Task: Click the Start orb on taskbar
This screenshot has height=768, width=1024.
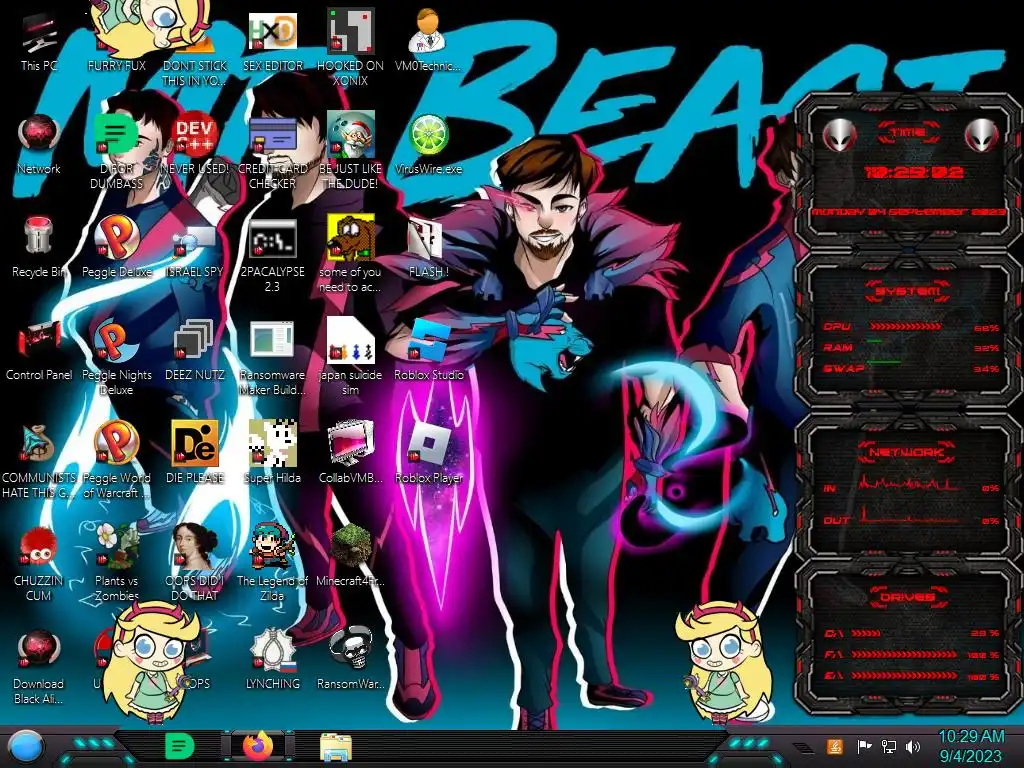Action: coord(25,746)
